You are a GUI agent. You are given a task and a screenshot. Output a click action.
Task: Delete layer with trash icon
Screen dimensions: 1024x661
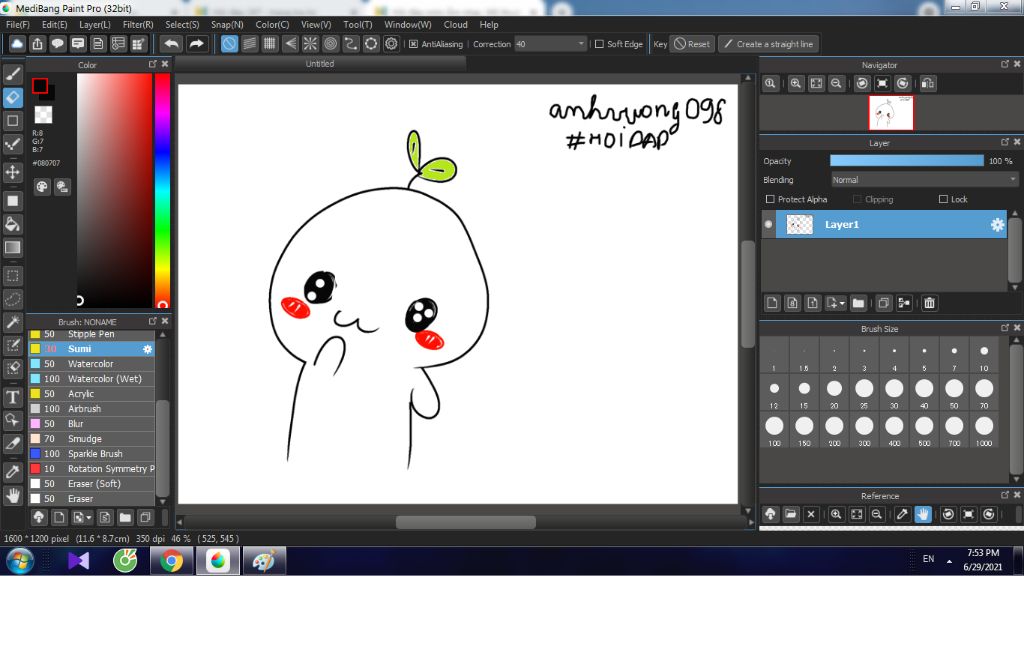pyautogui.click(x=929, y=303)
